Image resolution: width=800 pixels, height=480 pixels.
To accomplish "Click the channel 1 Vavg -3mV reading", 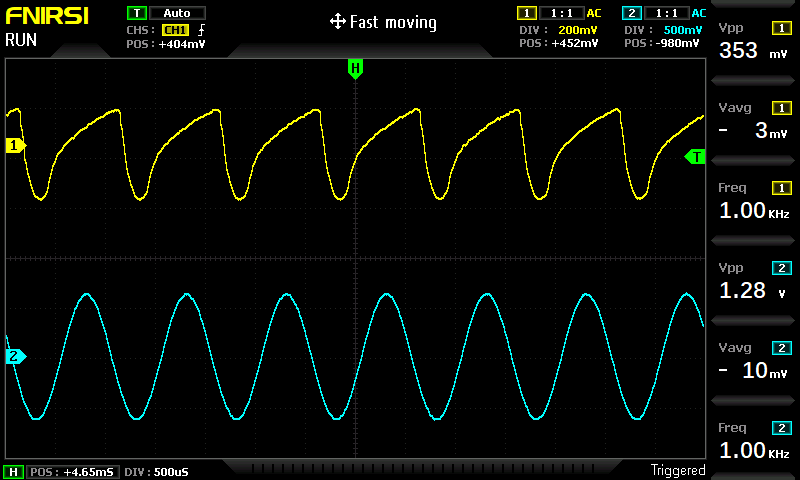I will pyautogui.click(x=753, y=131).
